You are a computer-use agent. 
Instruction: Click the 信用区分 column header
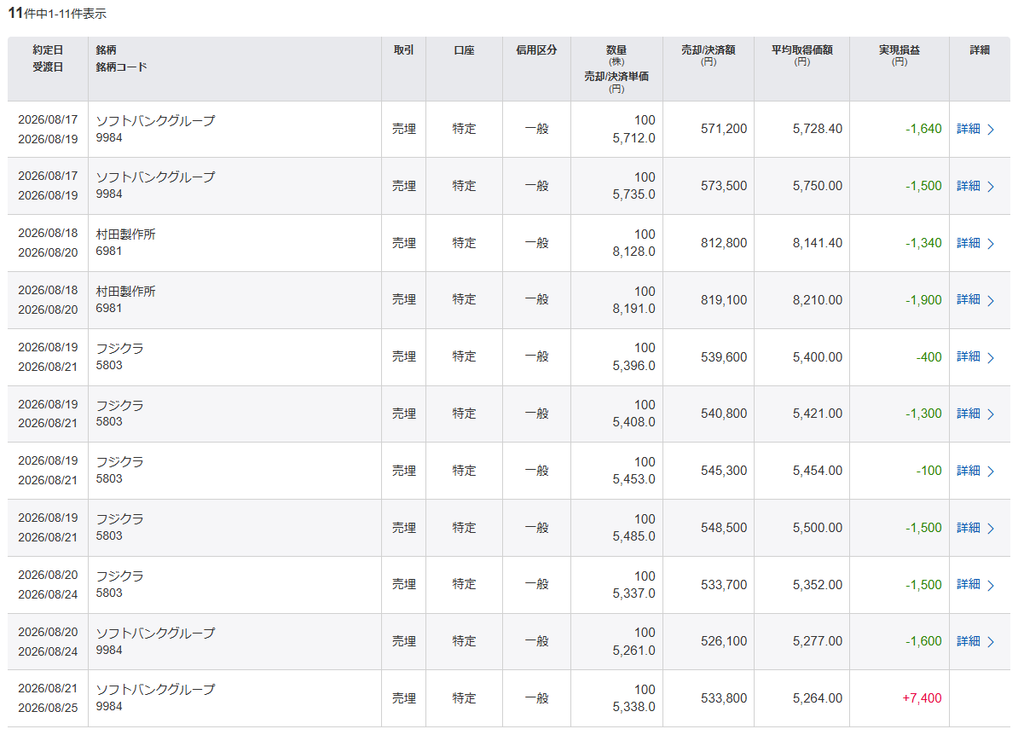536,50
